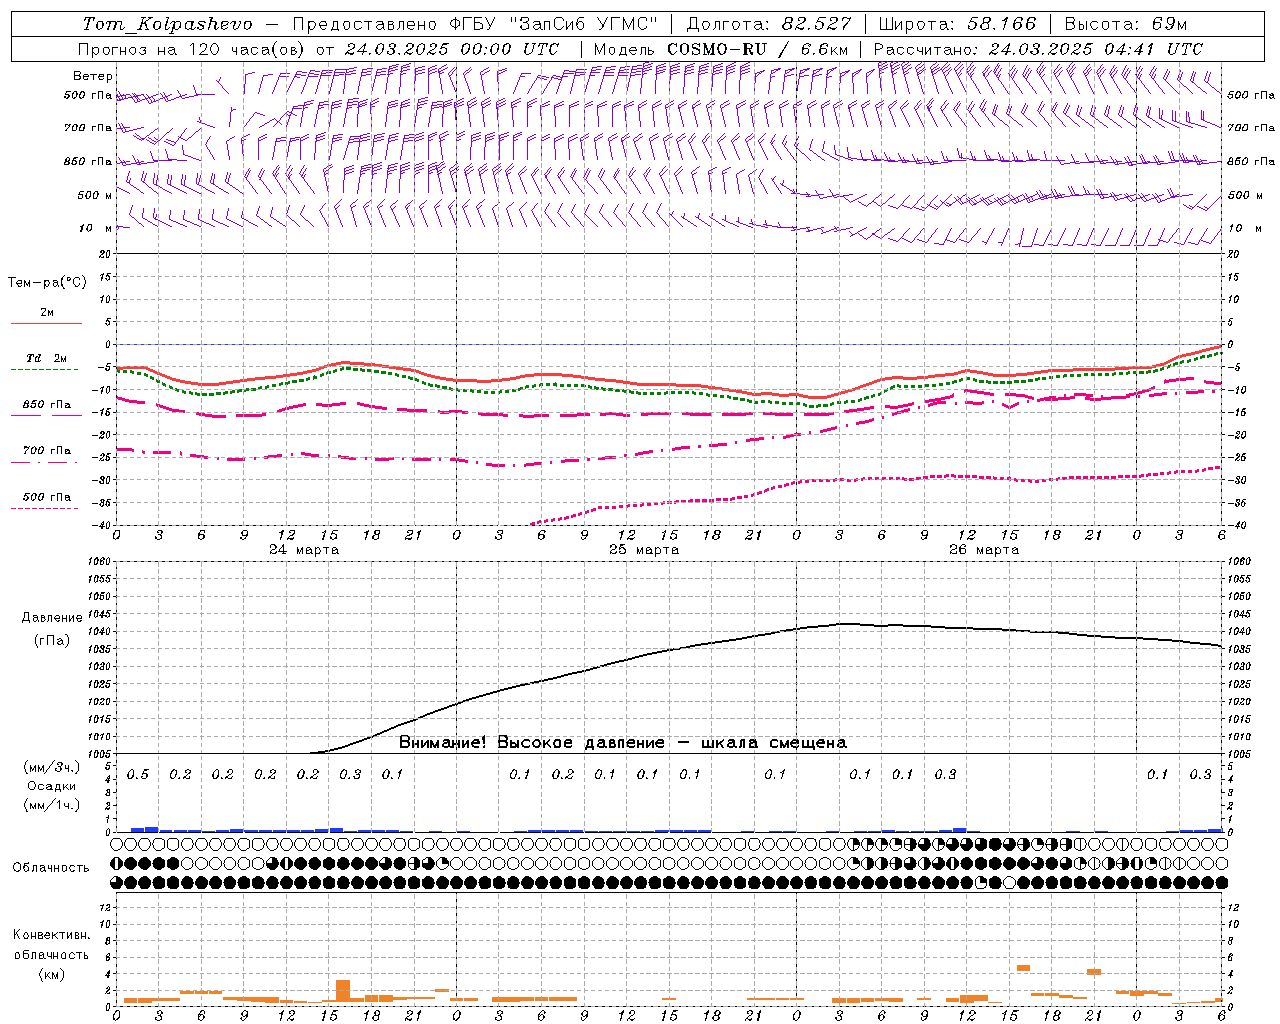Image resolution: width=1280 pixels, height=1024 pixels.
Task: Click the 'Предоставлено ФГБУ "ЗапСиб УГМС"' provider text
Action: pos(475,24)
